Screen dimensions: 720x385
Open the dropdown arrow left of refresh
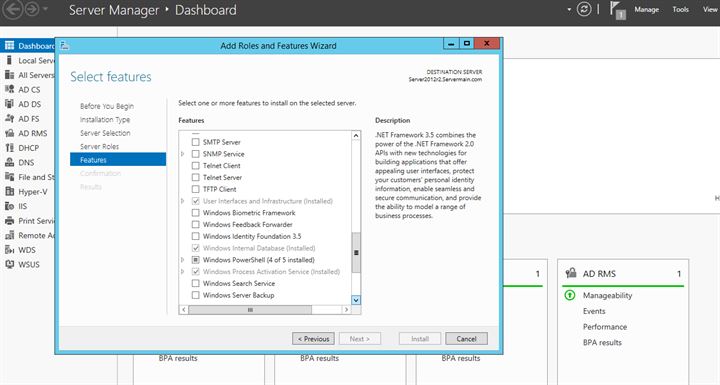tap(569, 10)
